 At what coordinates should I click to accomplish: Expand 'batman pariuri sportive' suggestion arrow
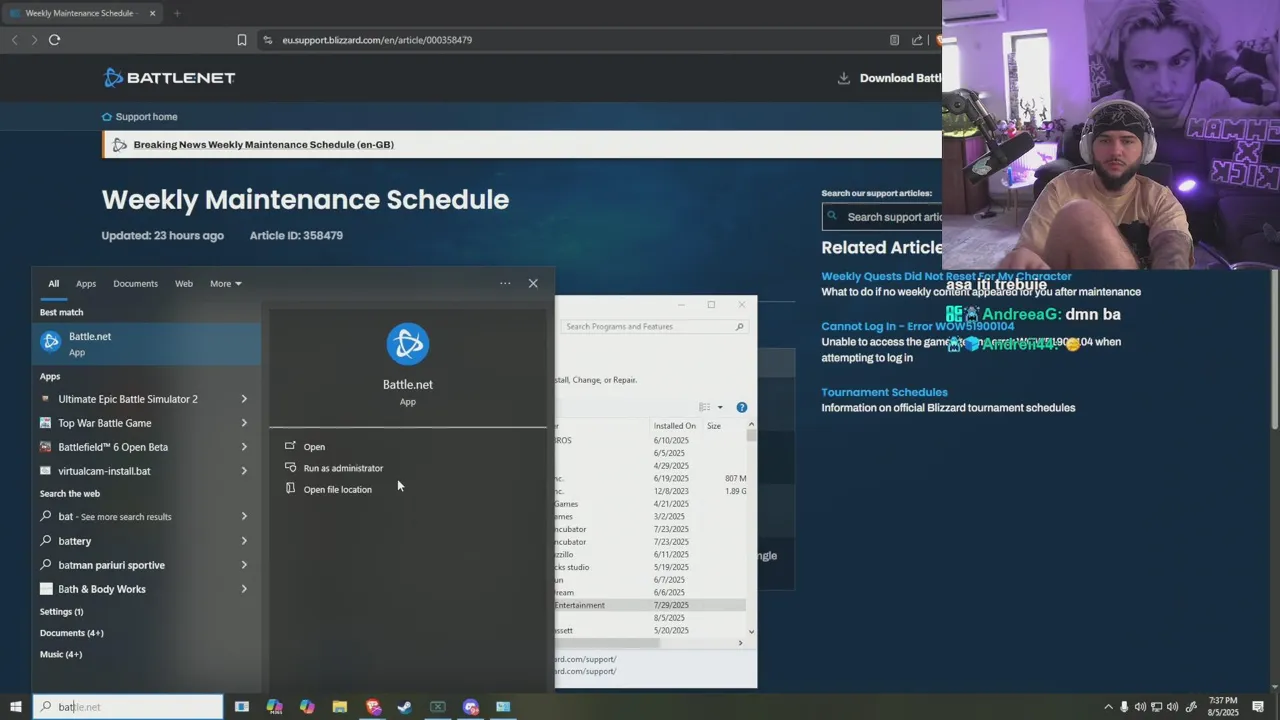(x=244, y=565)
